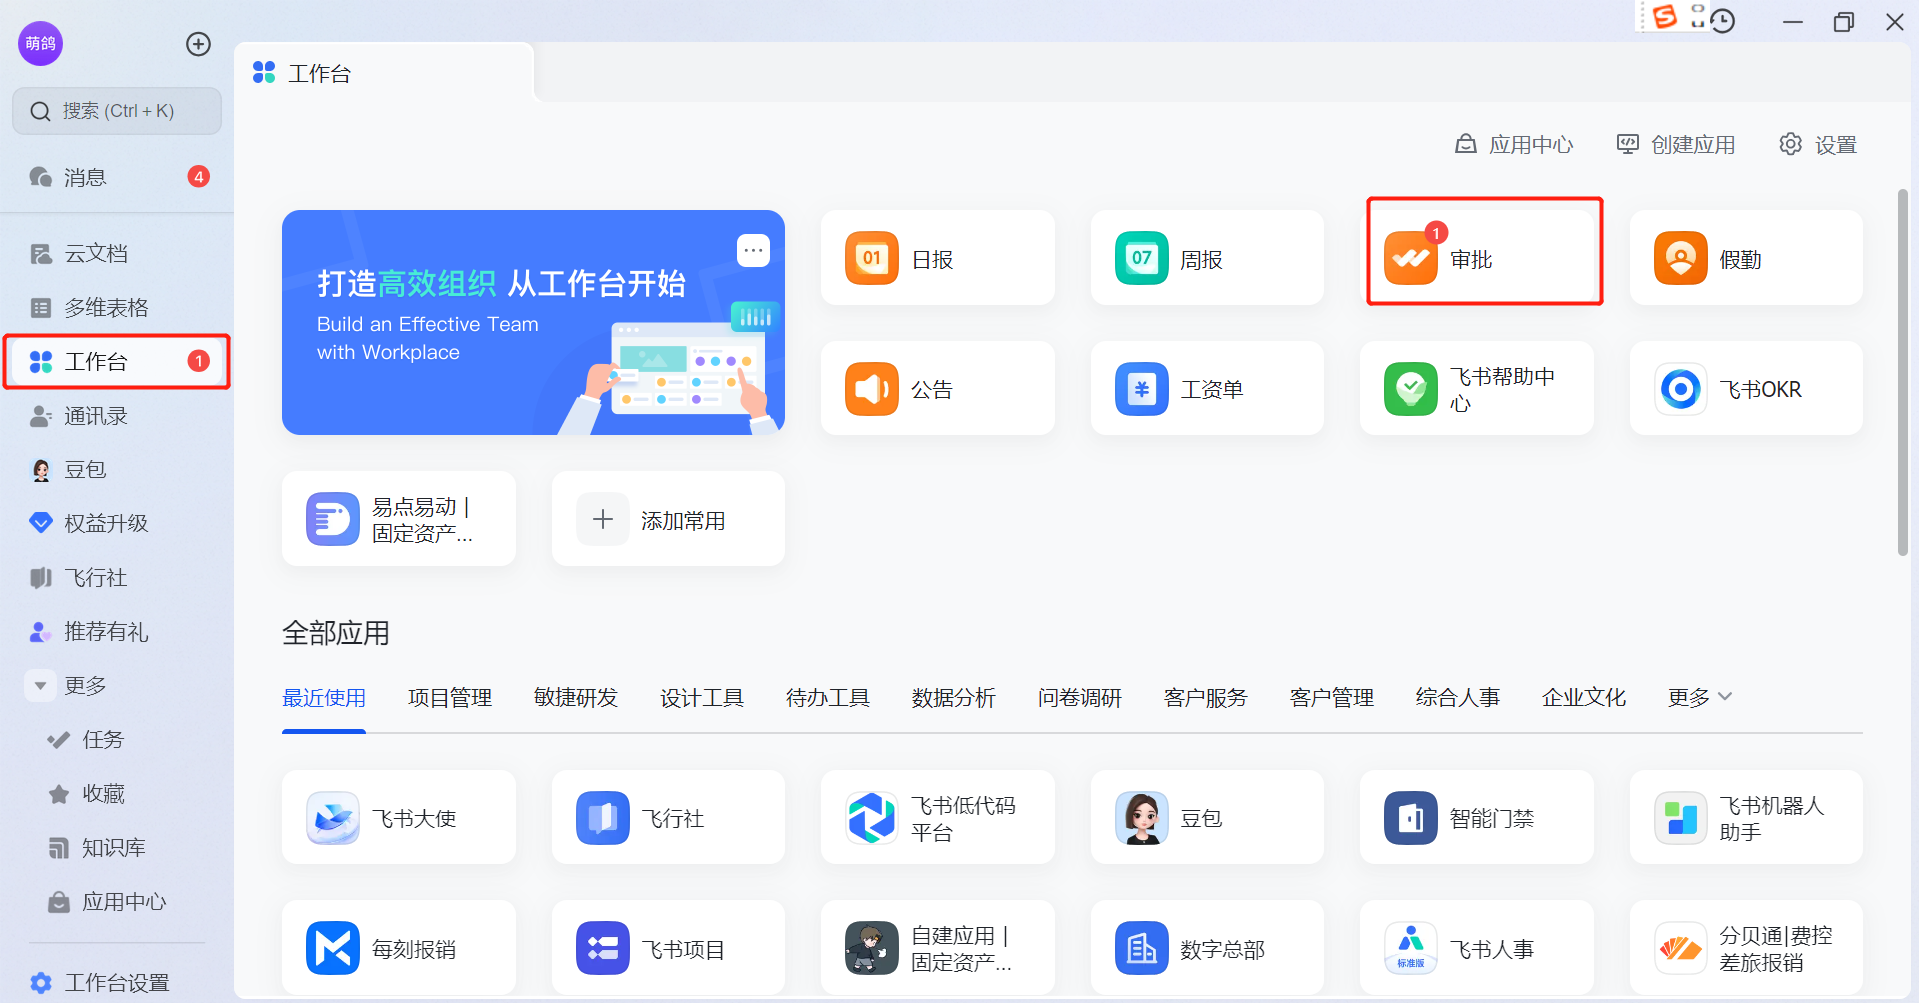
Task: Select the 最近使用 tab
Action: pos(324,697)
